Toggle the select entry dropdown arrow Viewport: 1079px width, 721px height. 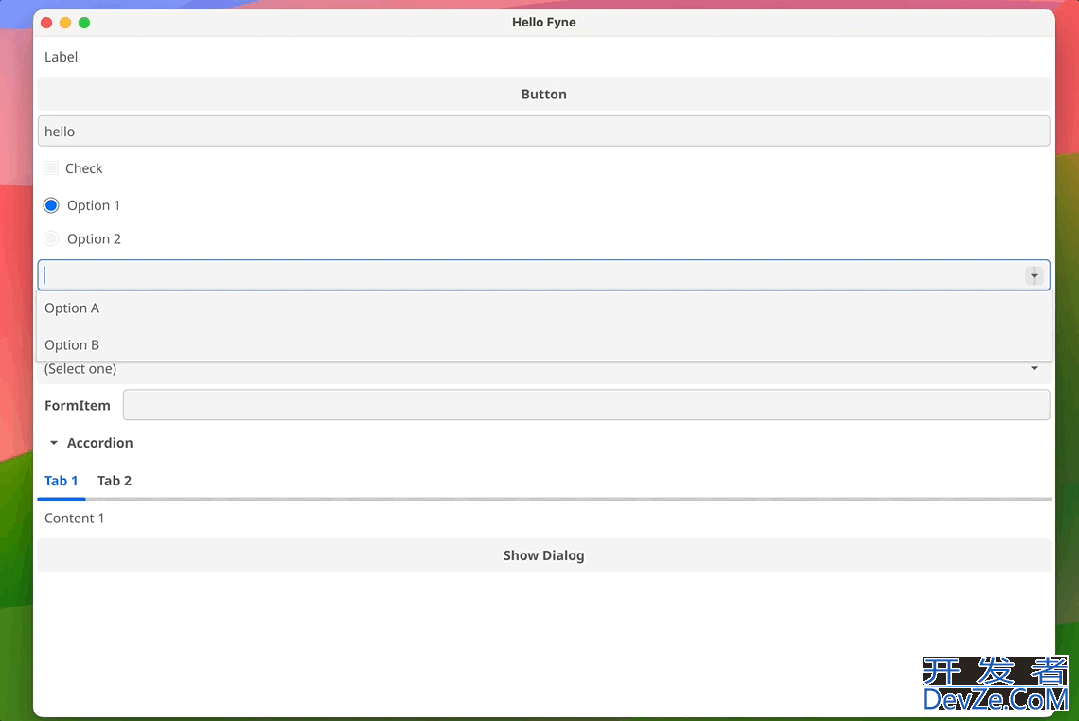pos(1034,275)
